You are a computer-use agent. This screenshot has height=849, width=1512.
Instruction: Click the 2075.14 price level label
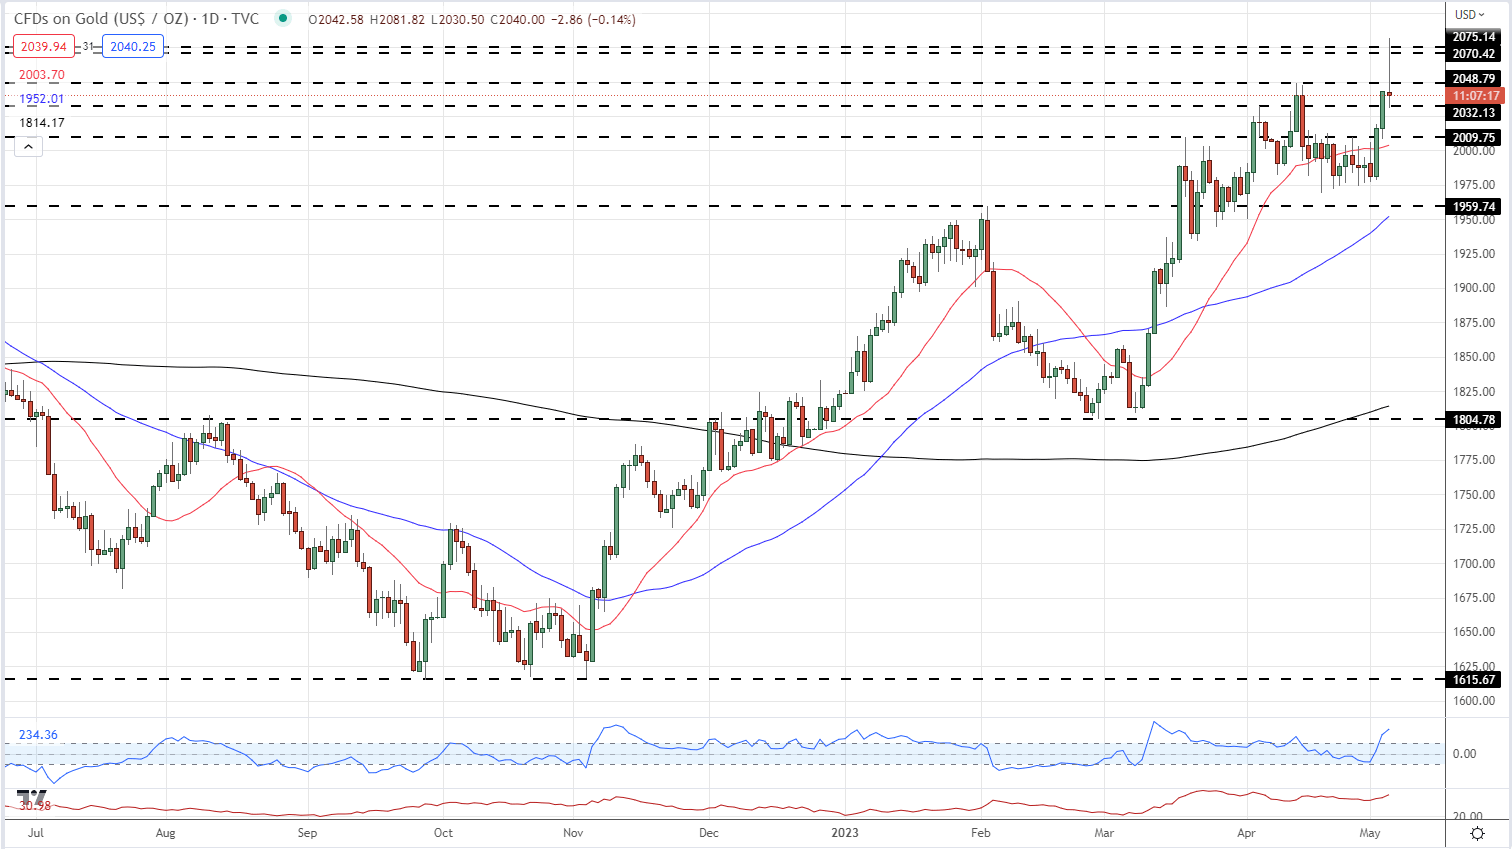(1474, 37)
